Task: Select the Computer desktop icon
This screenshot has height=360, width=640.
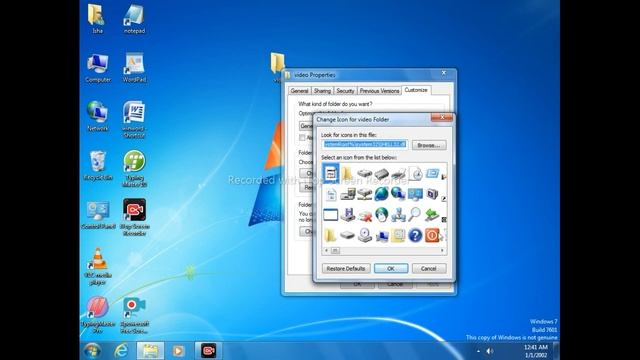Action: point(98,68)
